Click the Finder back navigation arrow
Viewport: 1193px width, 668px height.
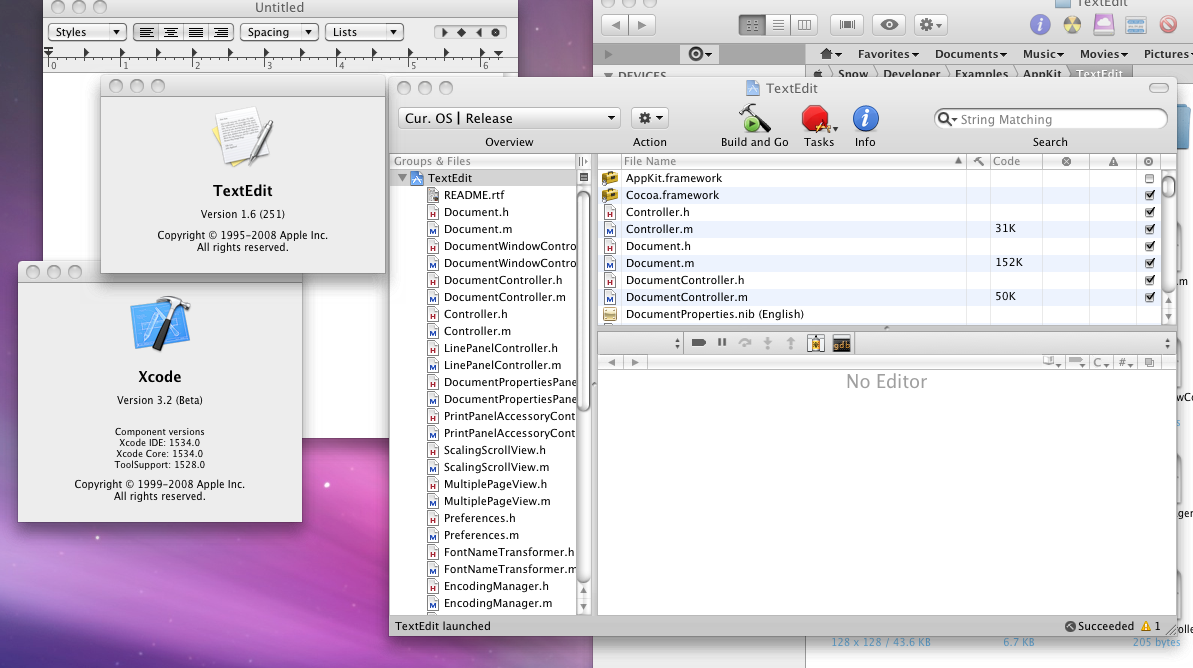click(615, 25)
